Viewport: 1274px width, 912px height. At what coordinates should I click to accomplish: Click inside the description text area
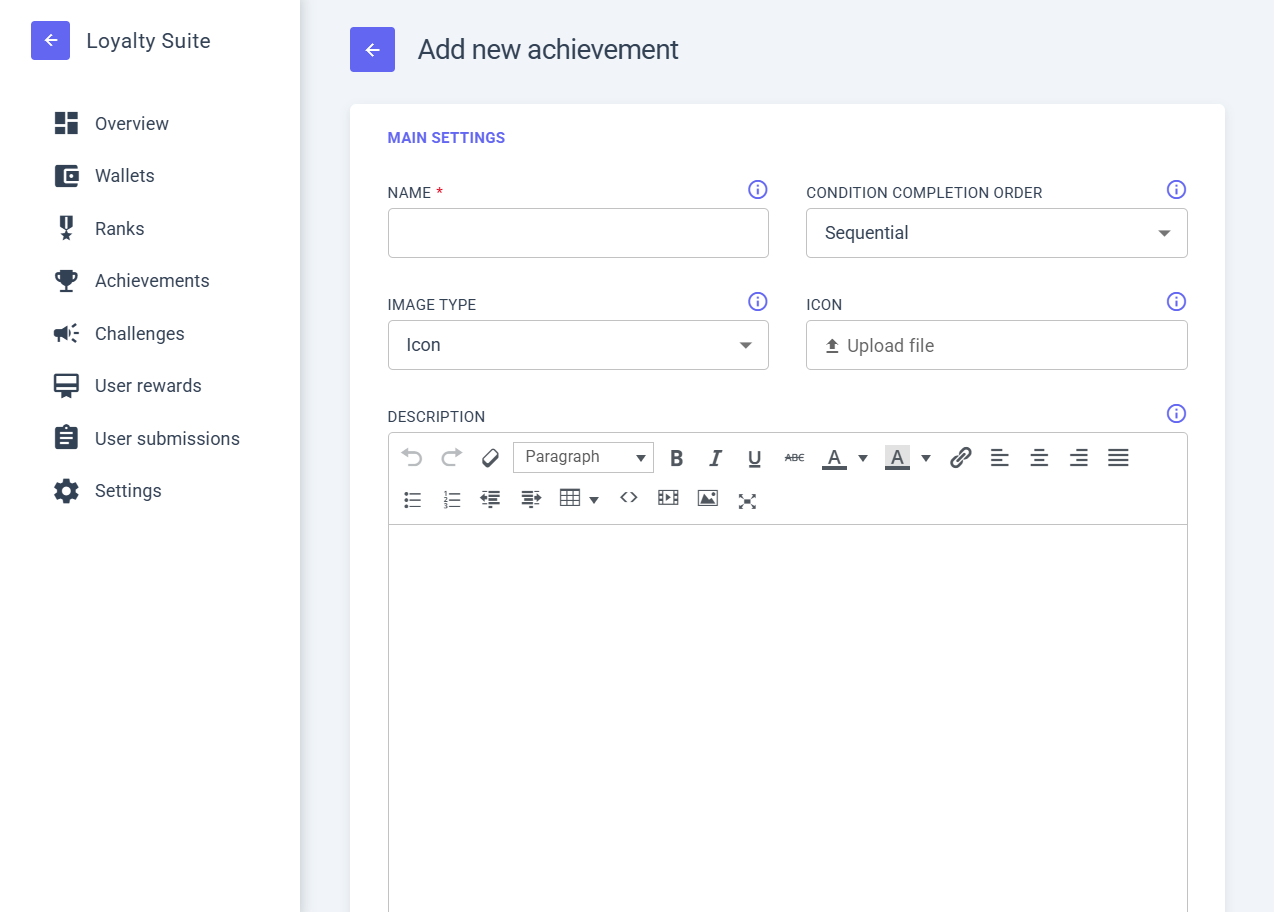click(x=788, y=718)
